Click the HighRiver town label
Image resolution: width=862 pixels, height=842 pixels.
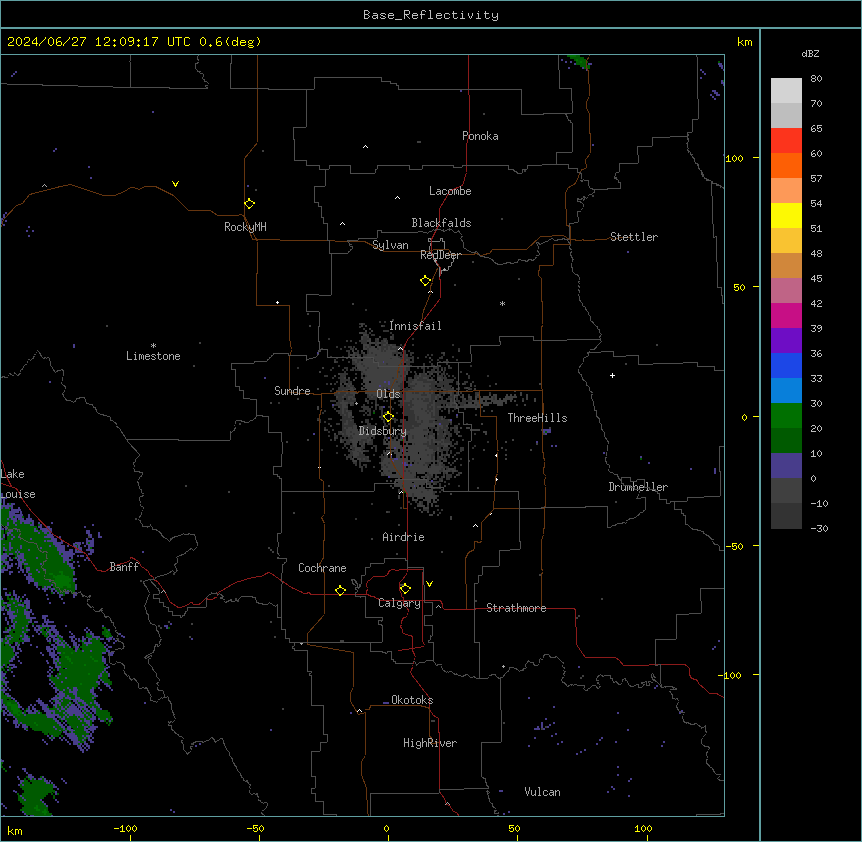tap(429, 743)
